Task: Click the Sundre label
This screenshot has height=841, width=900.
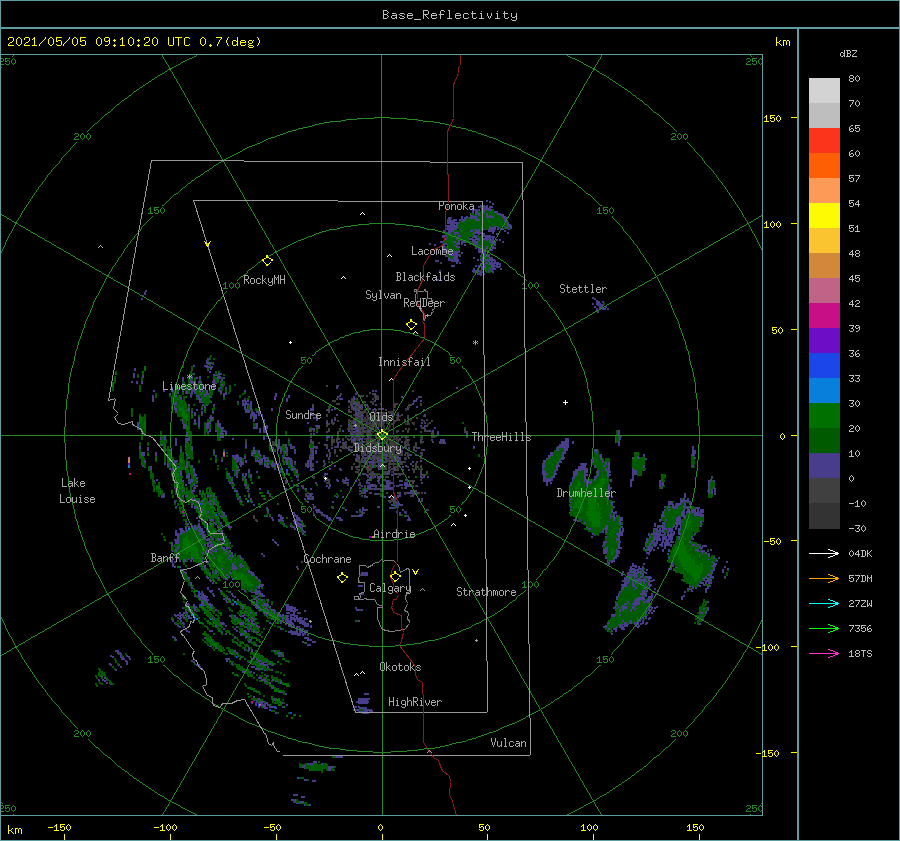Action: click(x=303, y=414)
